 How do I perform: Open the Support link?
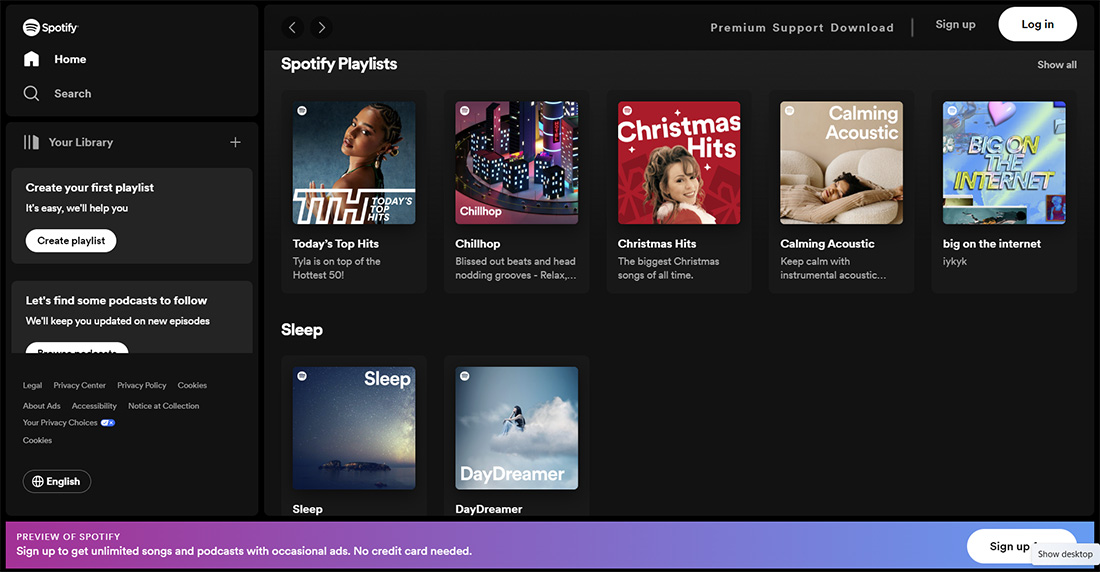[798, 27]
